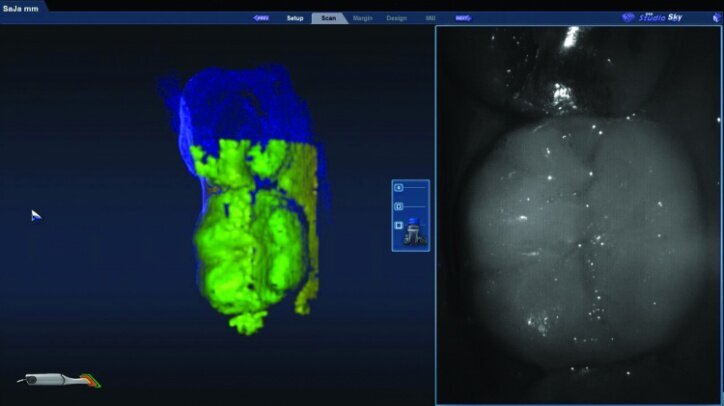Click the SaJa mm title label

[22, 7]
